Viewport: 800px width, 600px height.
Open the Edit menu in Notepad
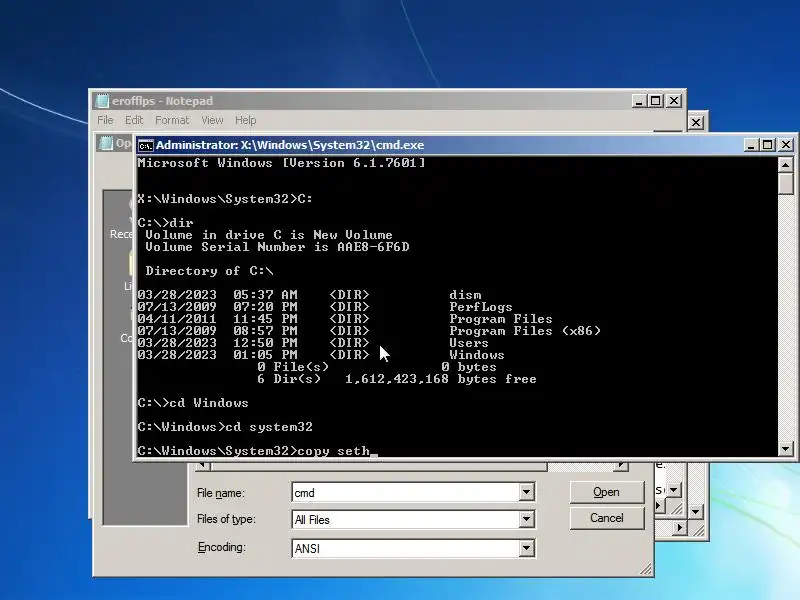click(x=134, y=120)
